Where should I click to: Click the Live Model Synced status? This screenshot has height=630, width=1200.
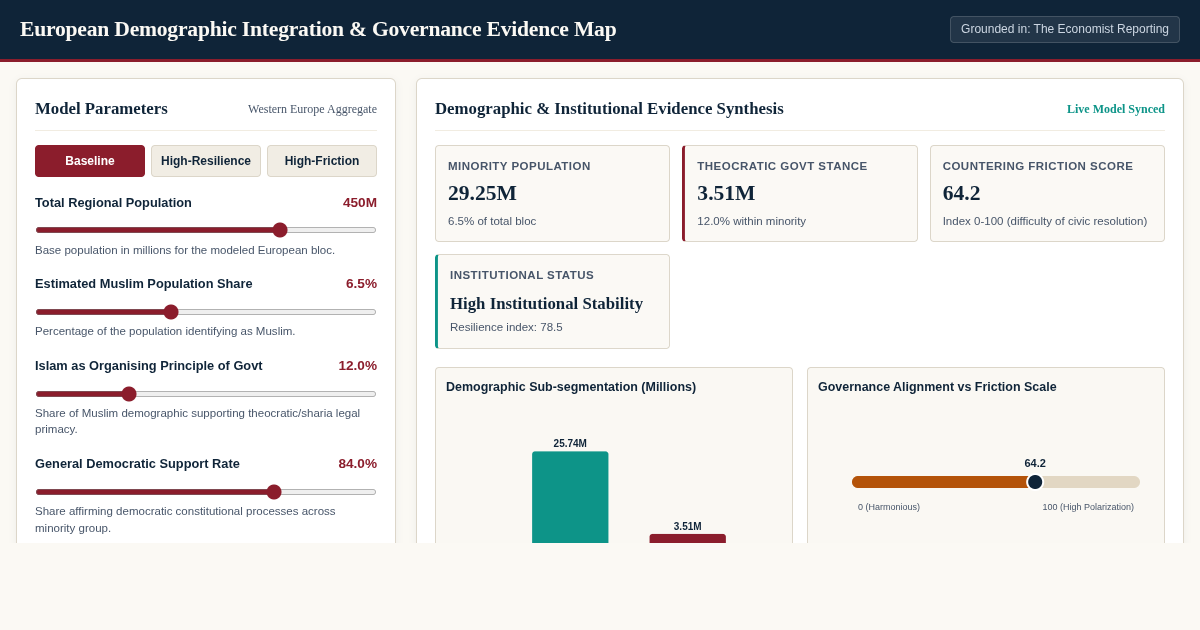point(1116,109)
